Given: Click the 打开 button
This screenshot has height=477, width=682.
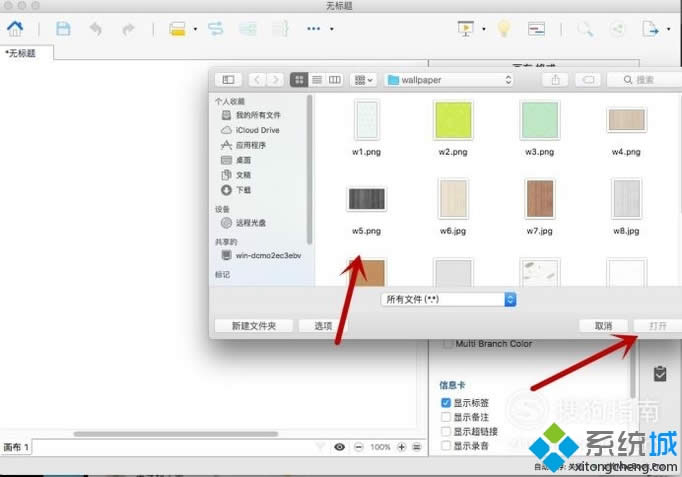Looking at the screenshot, I should click(657, 326).
